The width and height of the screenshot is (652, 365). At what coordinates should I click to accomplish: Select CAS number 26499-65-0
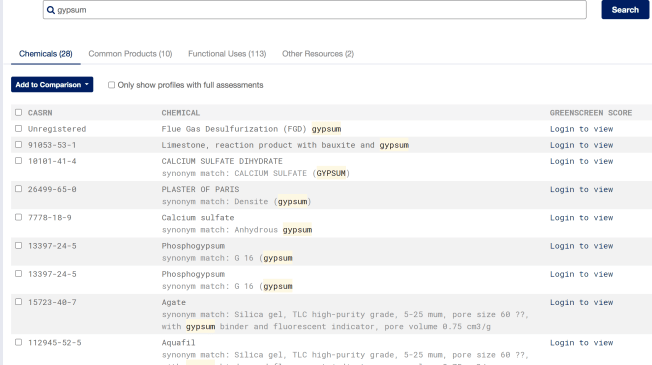(x=52, y=189)
